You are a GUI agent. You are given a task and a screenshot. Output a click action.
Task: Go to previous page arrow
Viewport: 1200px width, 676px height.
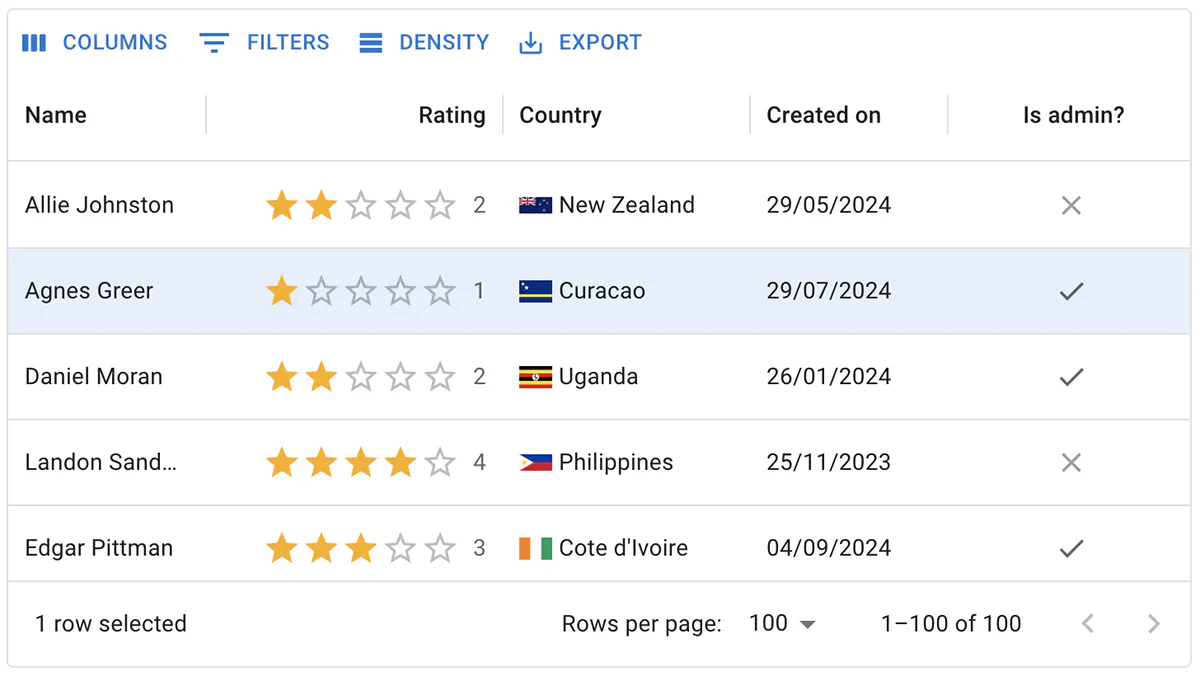(1088, 624)
